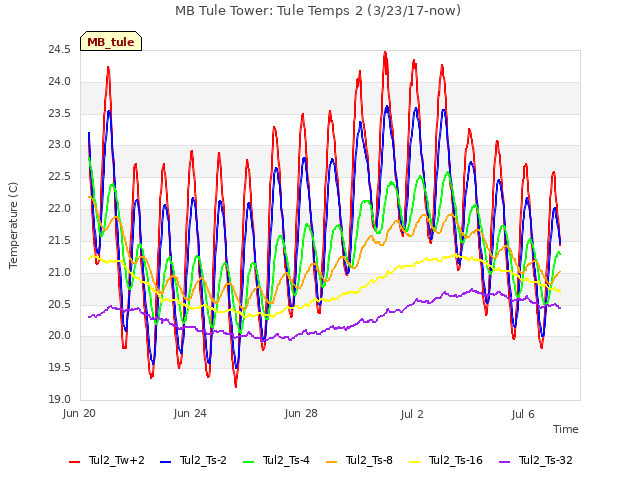Viewport: 640px width, 480px height.
Task: Click the yellow Tul2_Ts-16 legend swatch
Action: tap(414, 462)
